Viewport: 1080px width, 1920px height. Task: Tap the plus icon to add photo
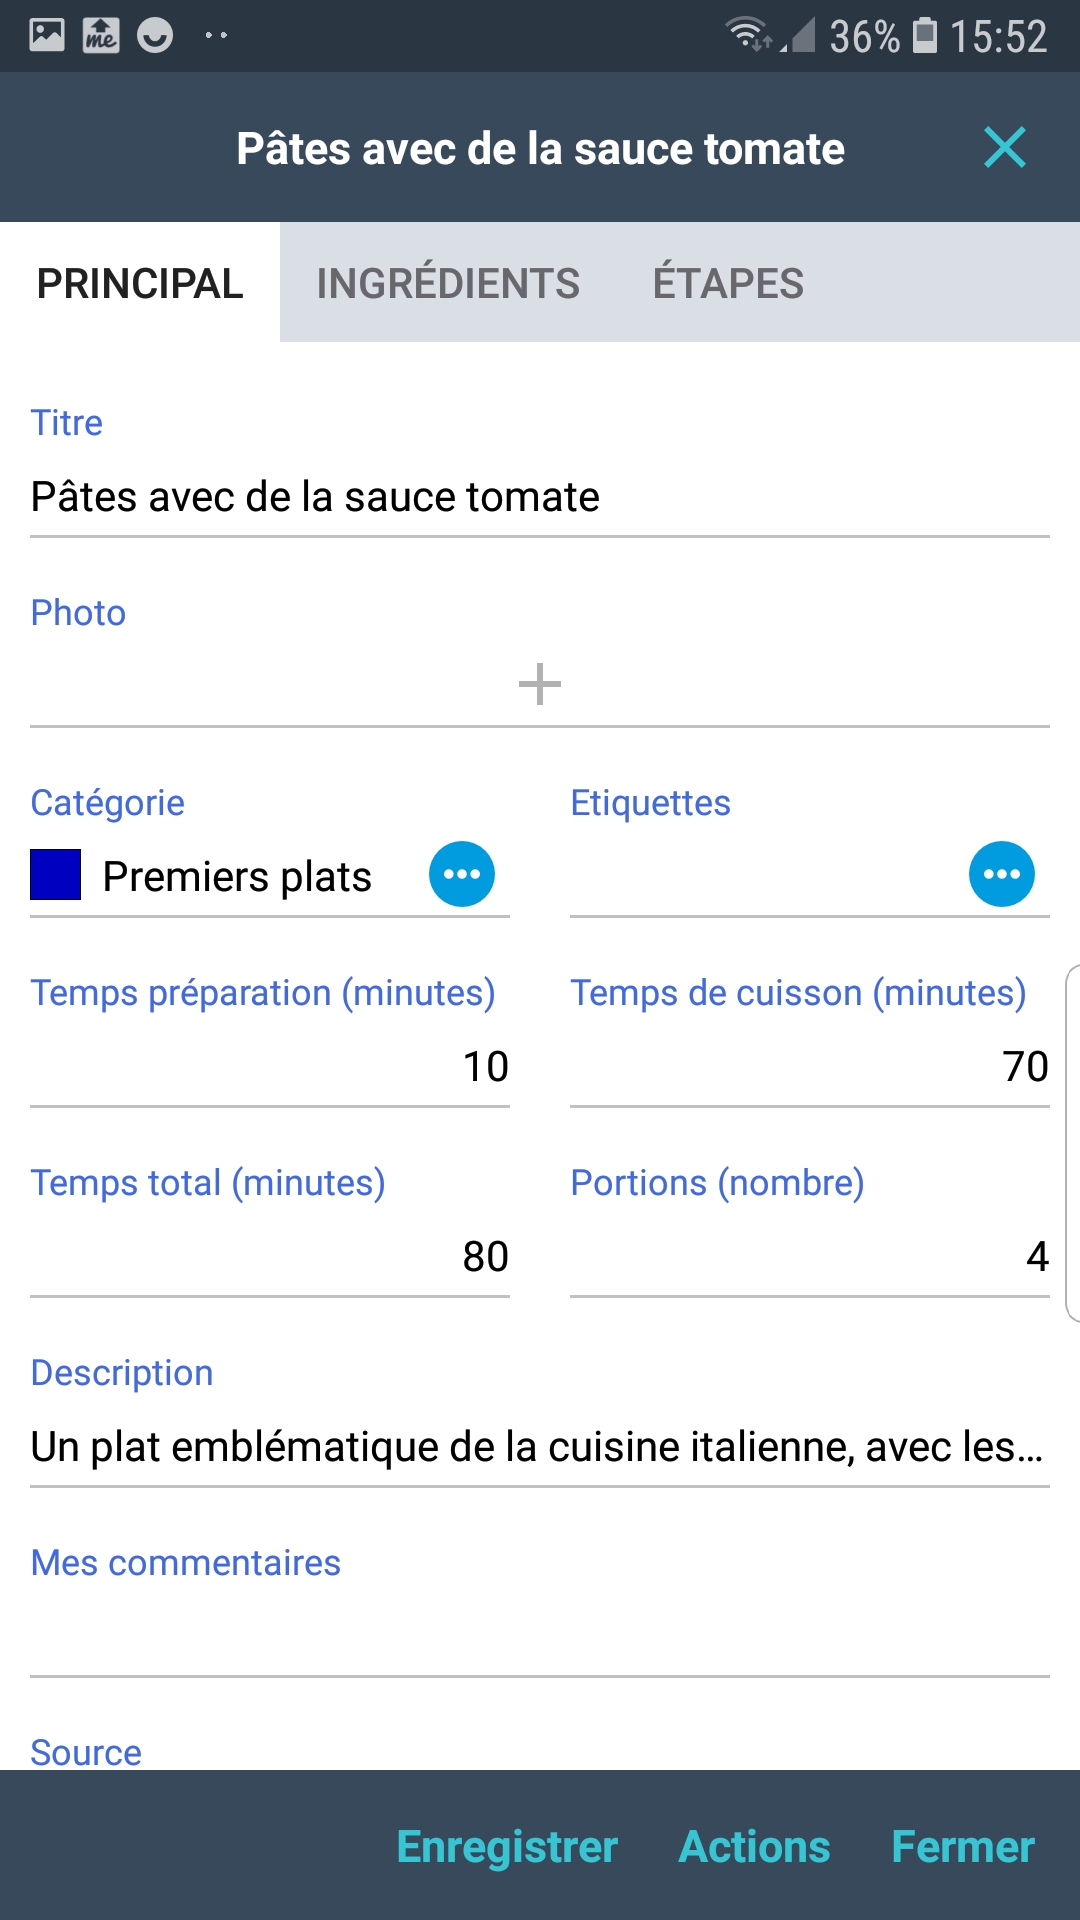[x=540, y=684]
